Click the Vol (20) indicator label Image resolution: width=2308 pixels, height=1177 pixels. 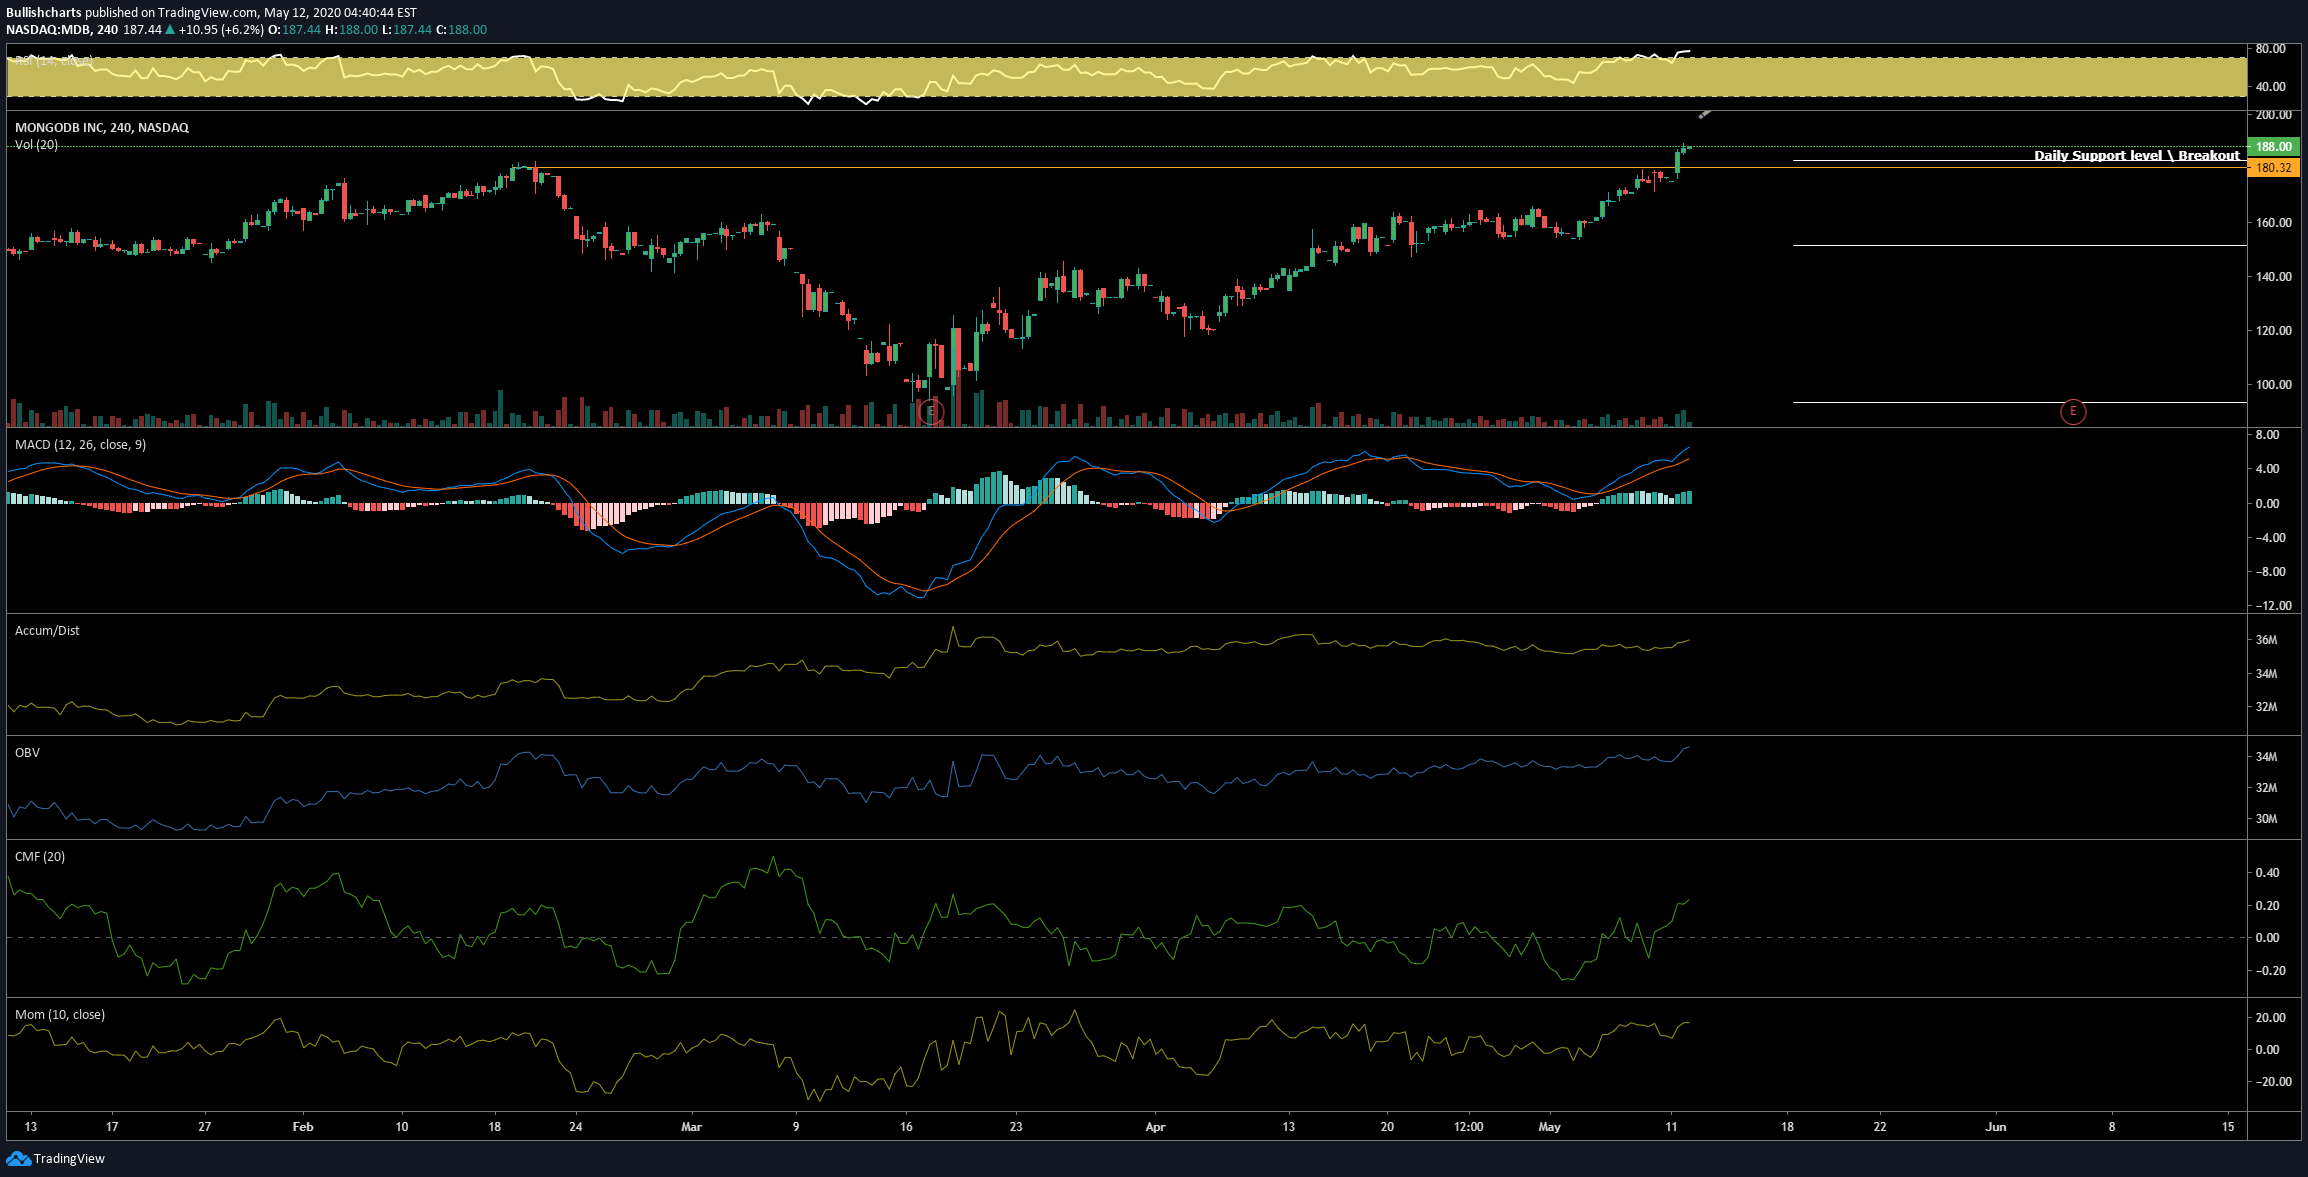tap(36, 145)
